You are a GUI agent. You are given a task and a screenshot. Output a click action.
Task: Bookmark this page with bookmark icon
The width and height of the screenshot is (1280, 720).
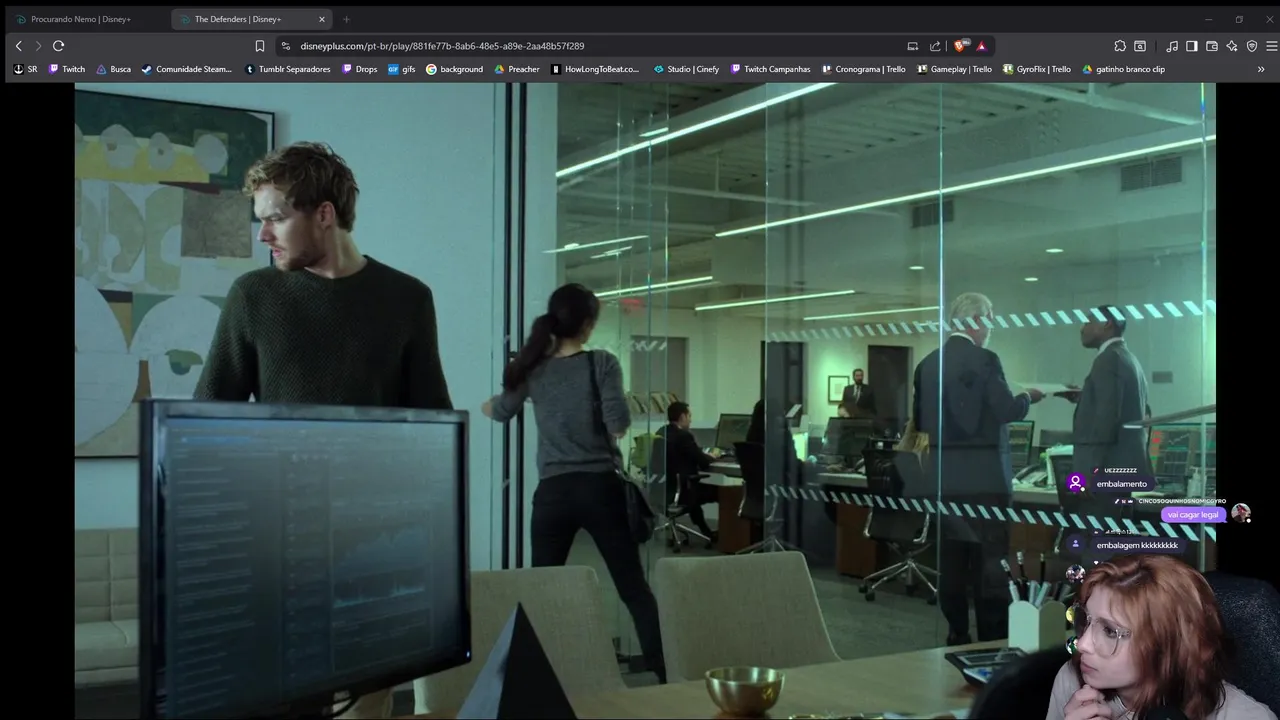260,46
